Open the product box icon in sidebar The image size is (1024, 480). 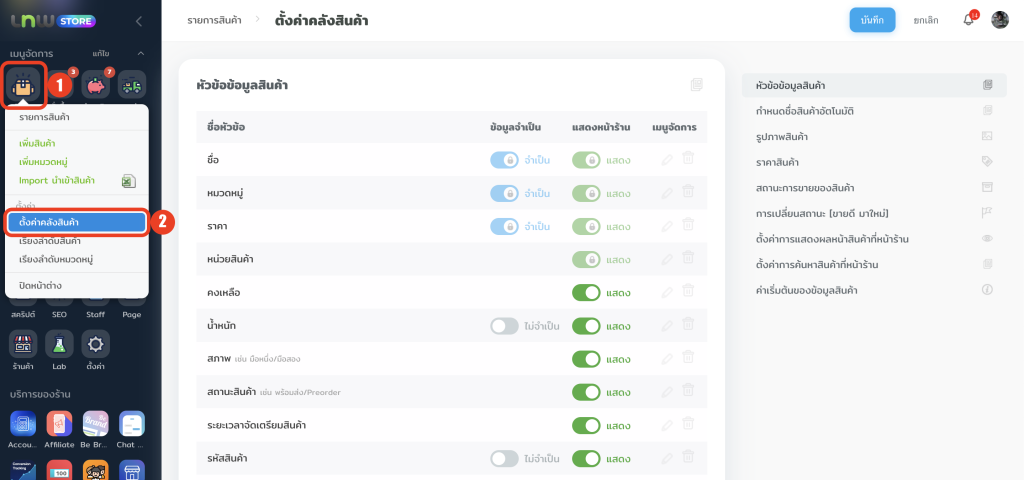[24, 86]
